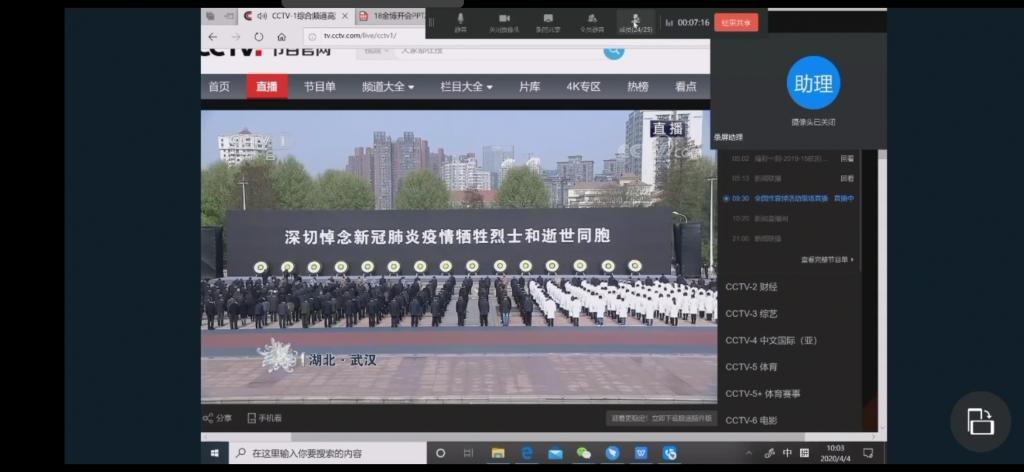
Task: Open the 4K专区 menu item
Action: [x=583, y=87]
